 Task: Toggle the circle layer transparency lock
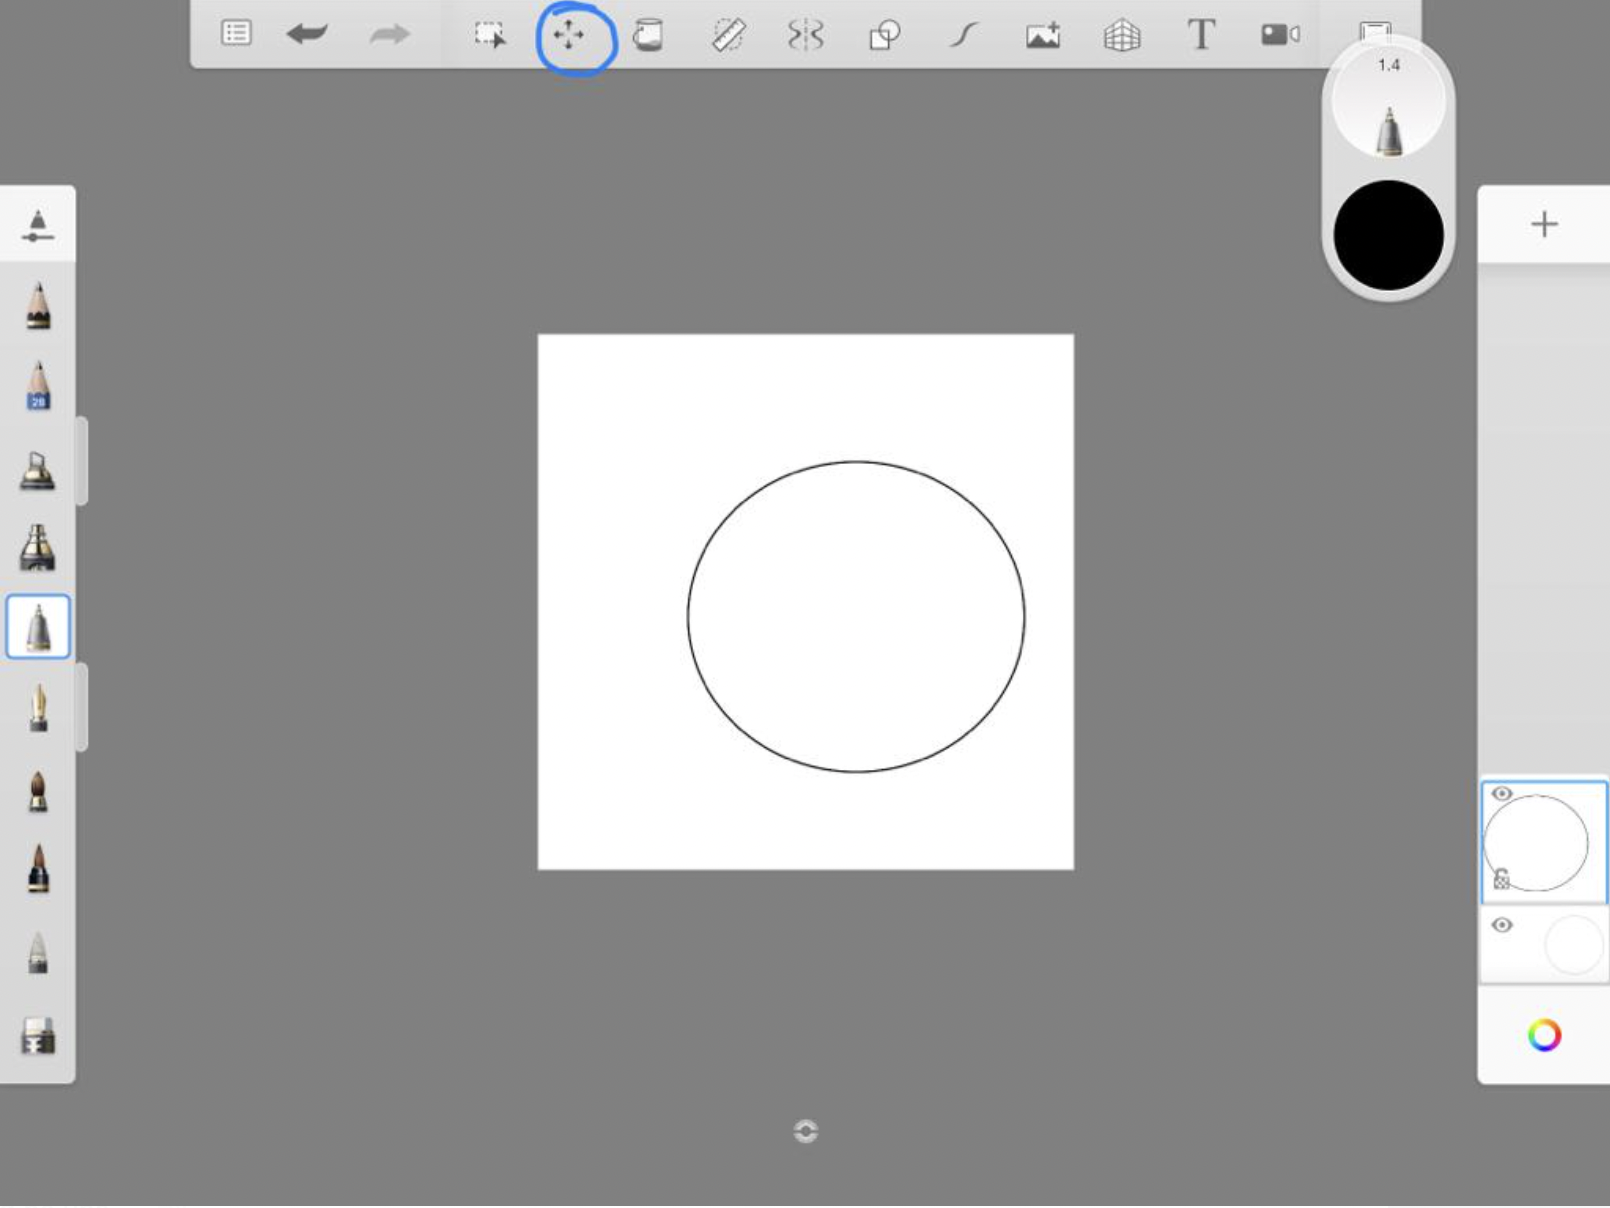coord(1501,879)
